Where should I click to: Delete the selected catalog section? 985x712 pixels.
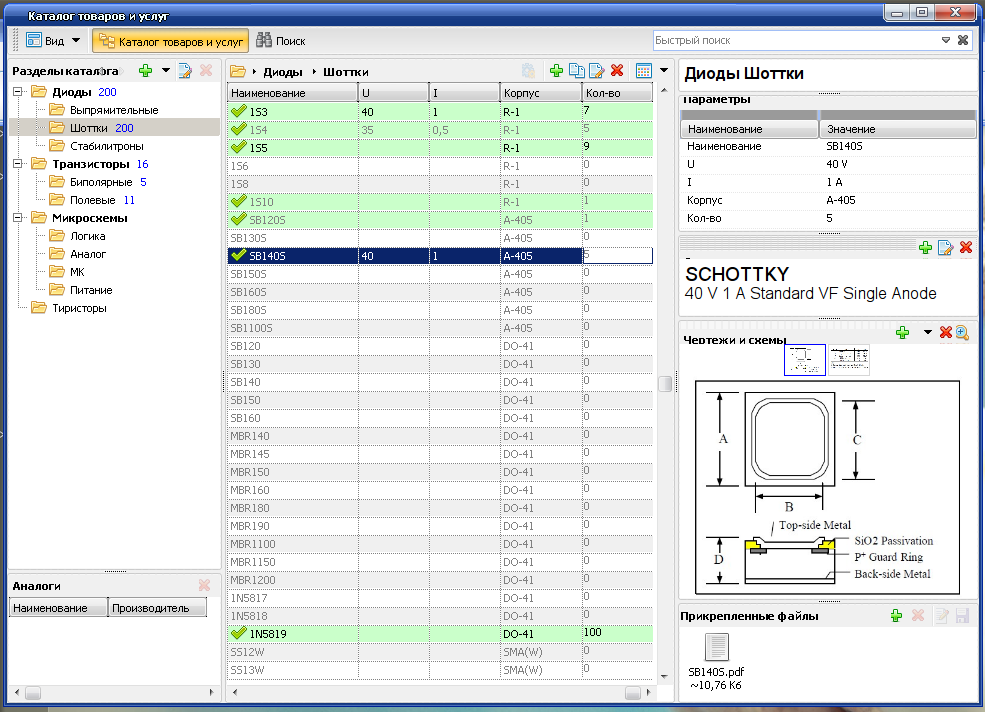coord(206,70)
